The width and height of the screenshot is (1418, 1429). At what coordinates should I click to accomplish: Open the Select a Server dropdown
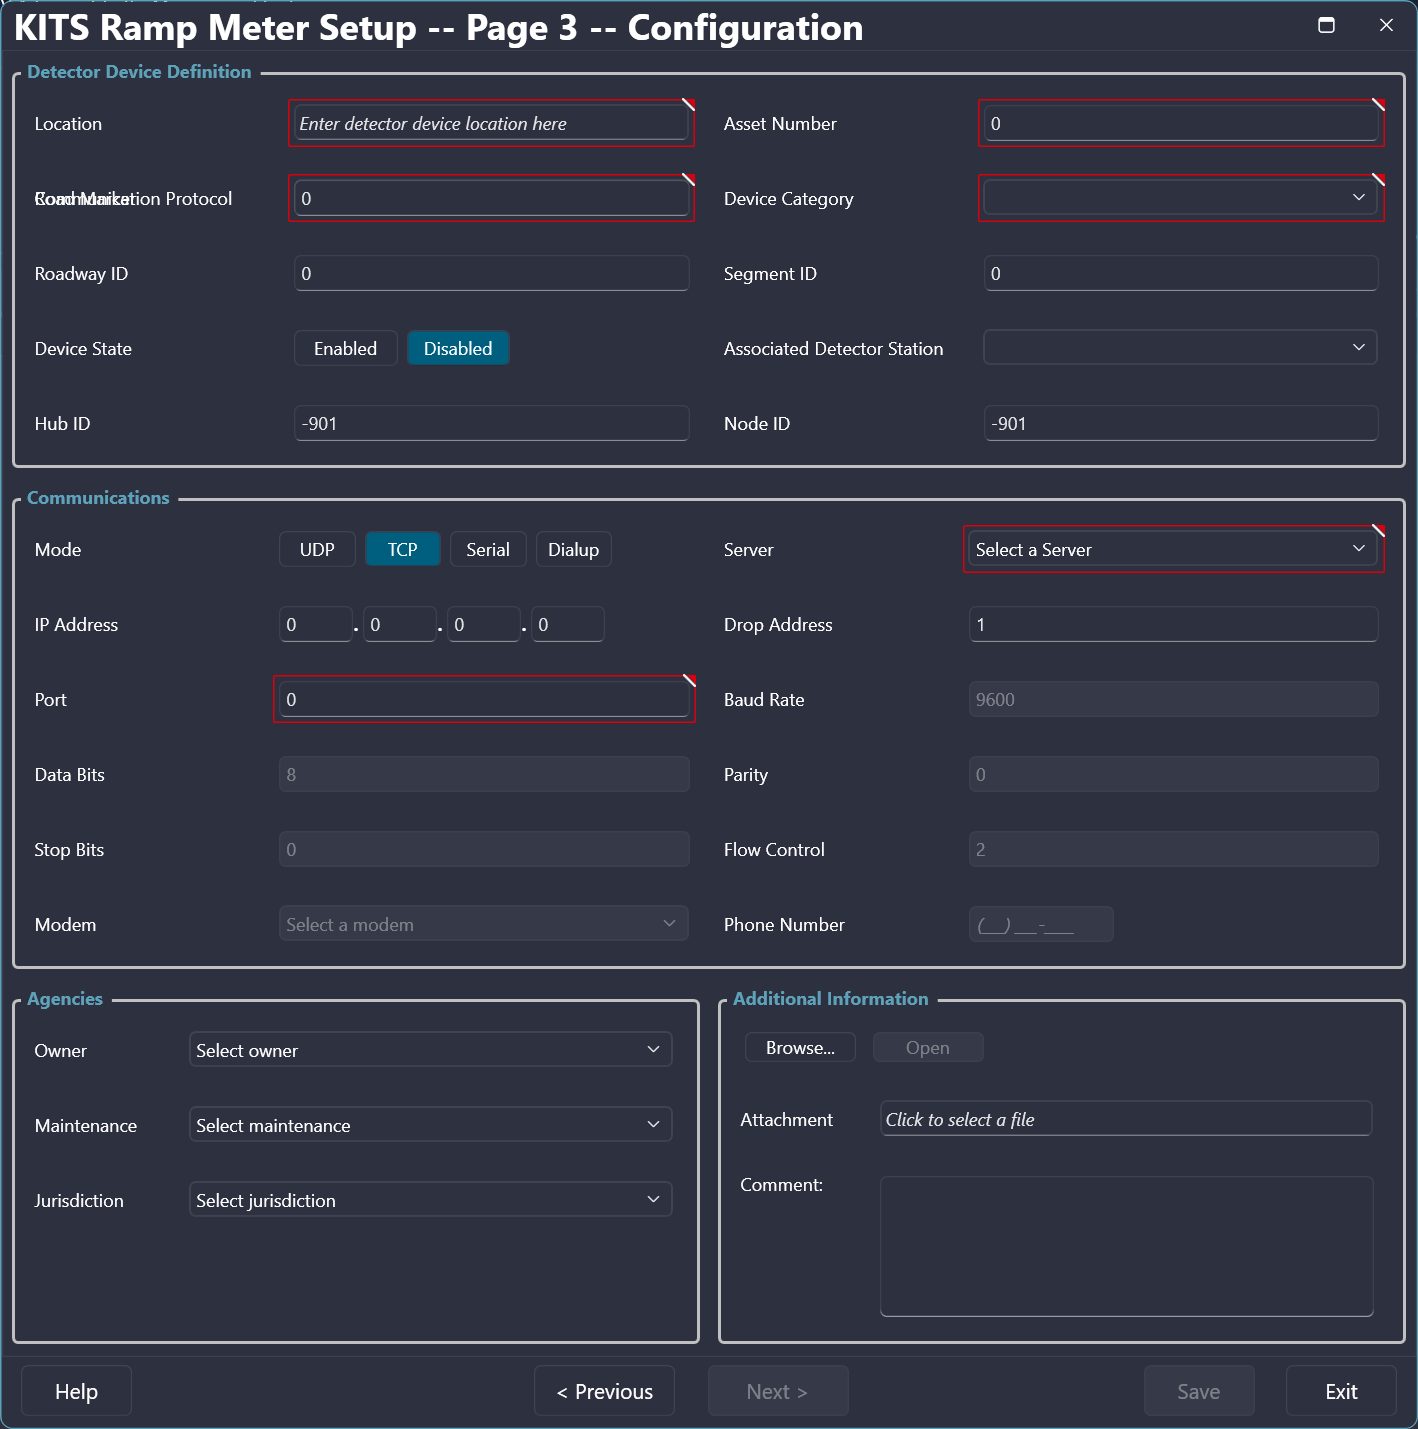point(1172,549)
